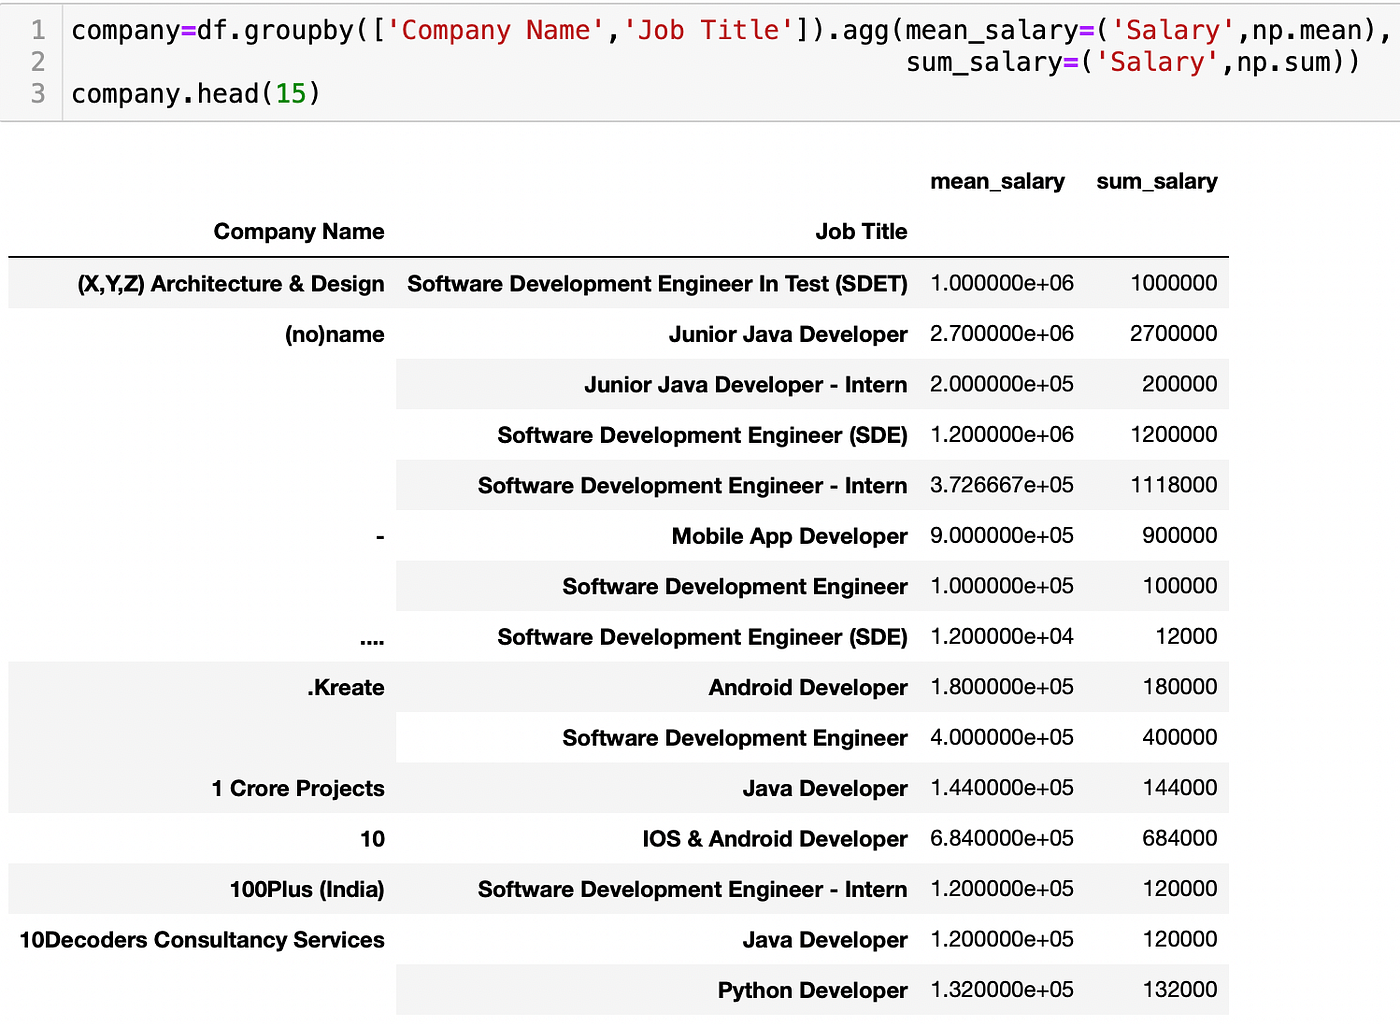Click the 3.726667e+05 mean salary value
1400x1024 pixels.
1001,486
